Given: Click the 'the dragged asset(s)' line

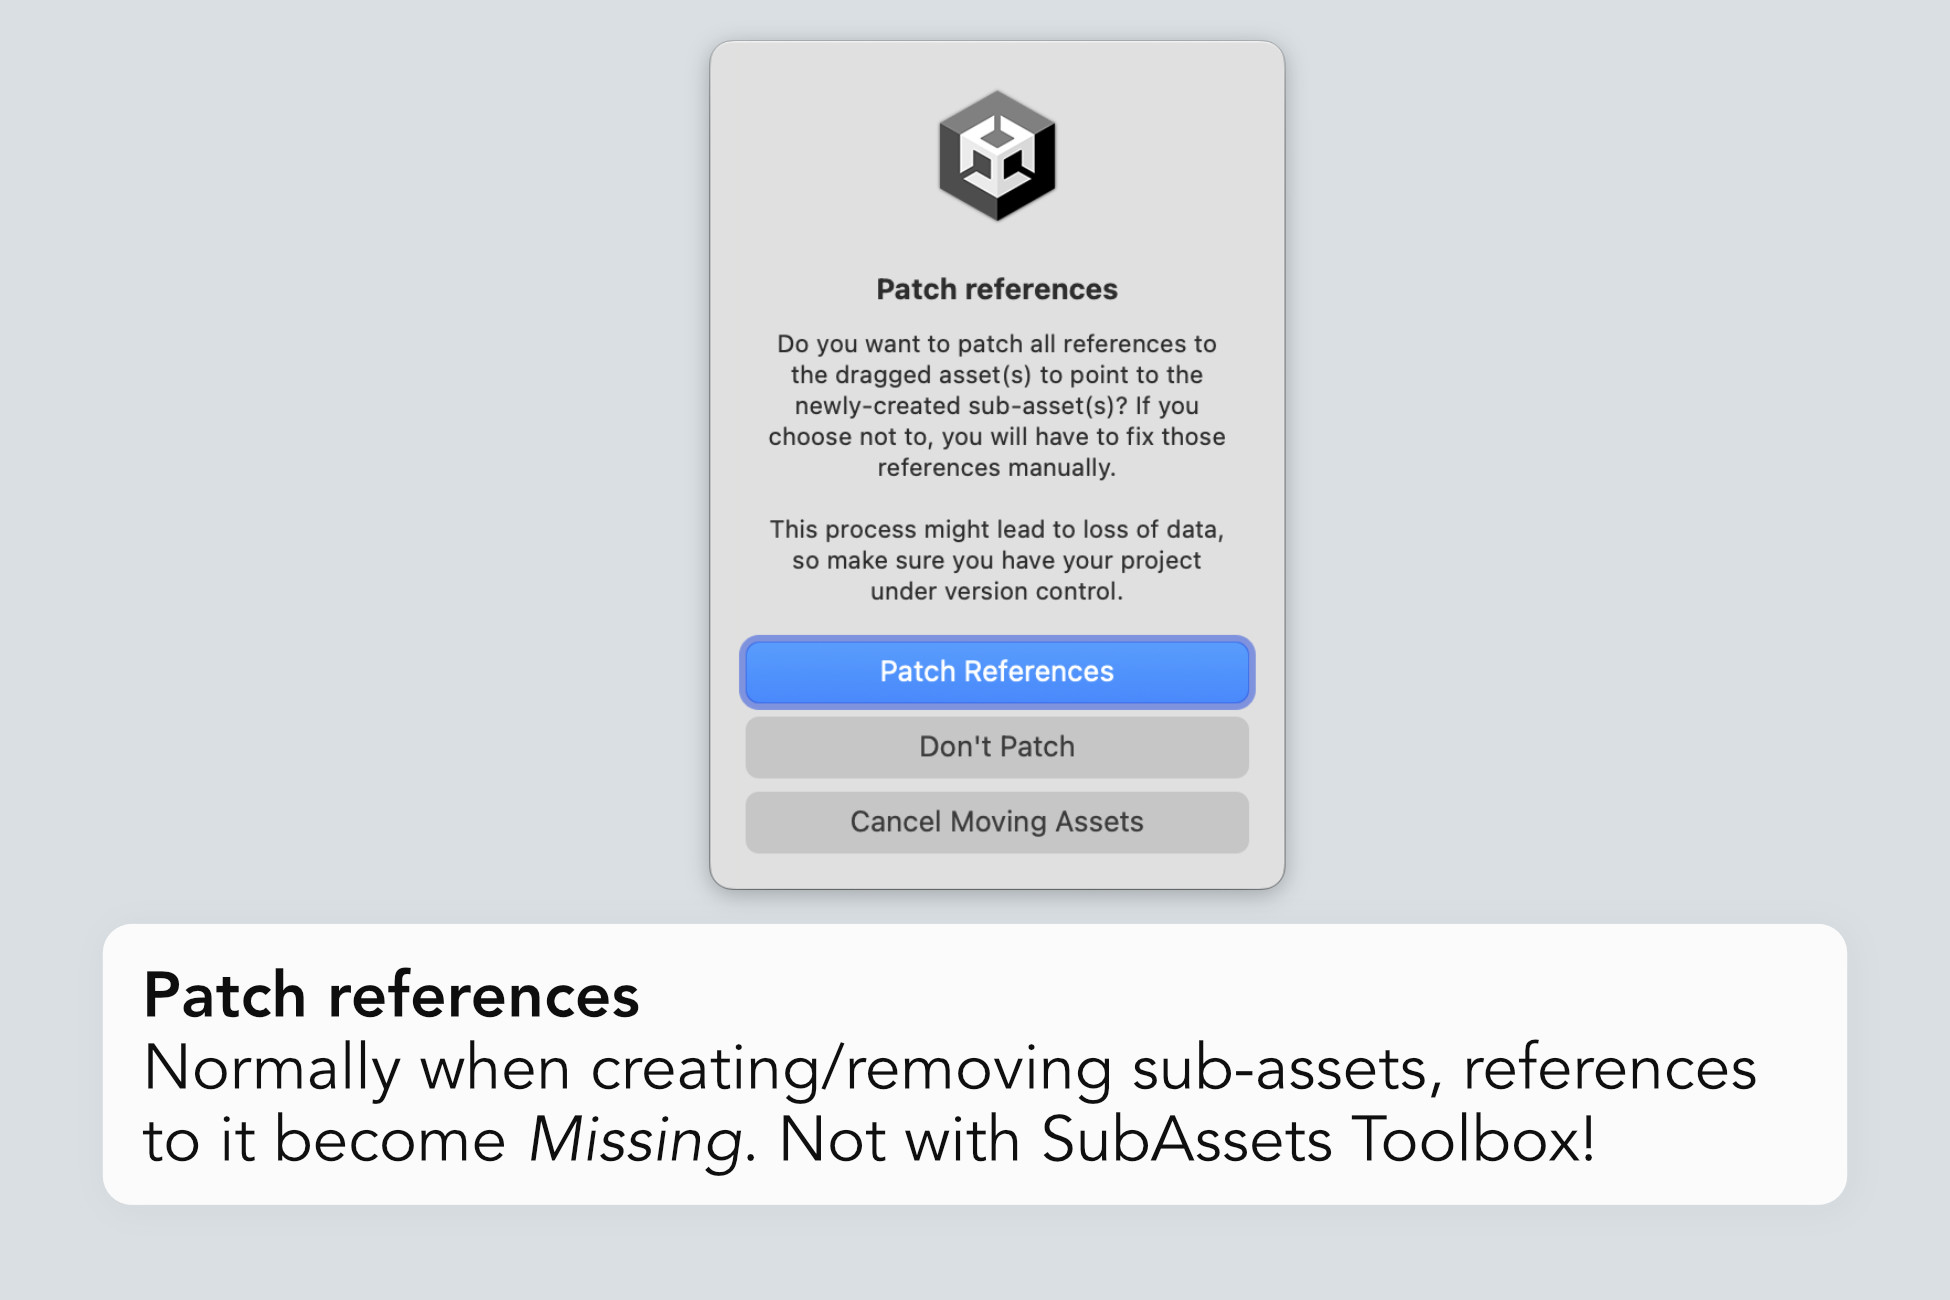Looking at the screenshot, I should coord(910,375).
